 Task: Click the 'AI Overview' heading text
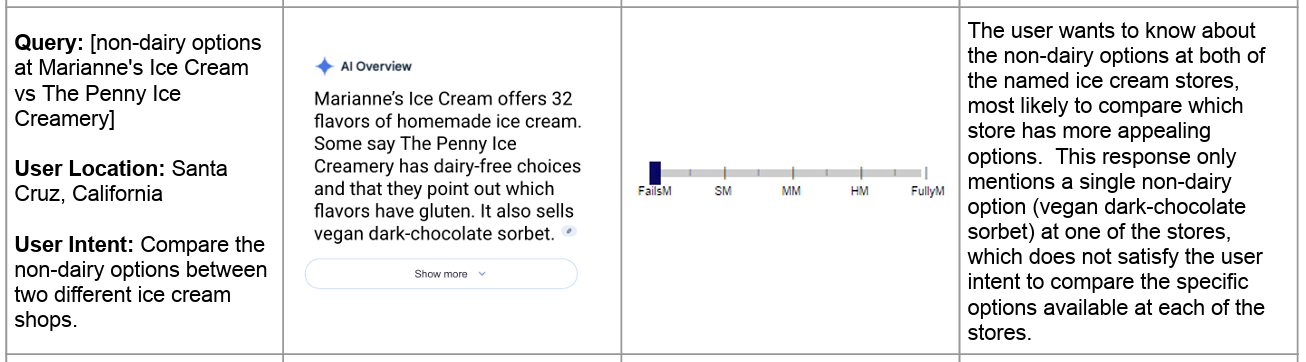pyautogui.click(x=376, y=66)
